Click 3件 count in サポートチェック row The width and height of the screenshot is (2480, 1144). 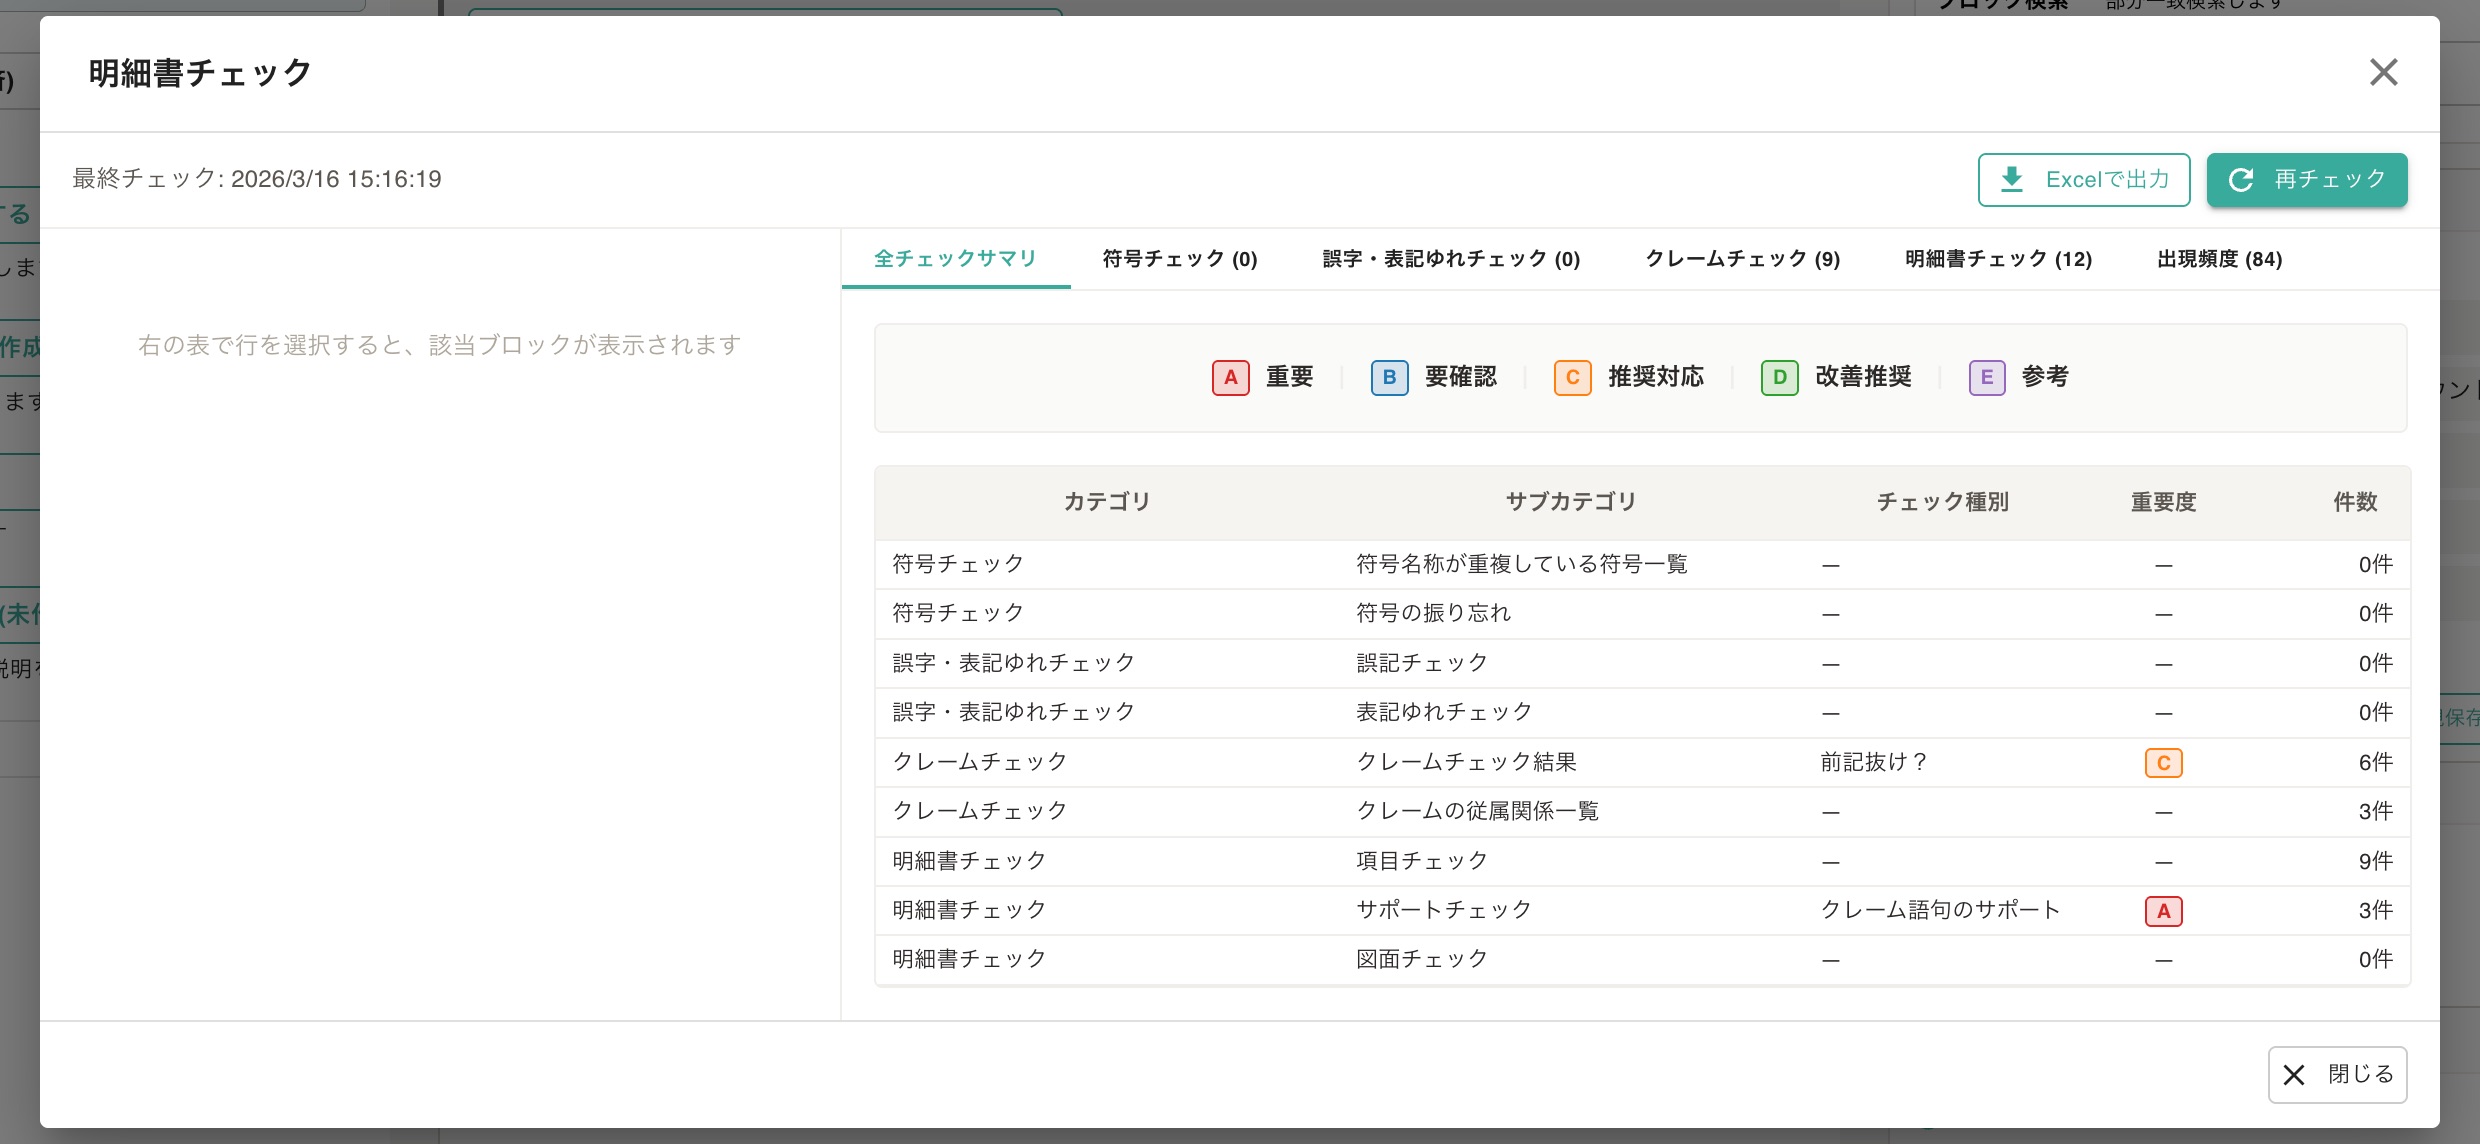pos(2375,911)
